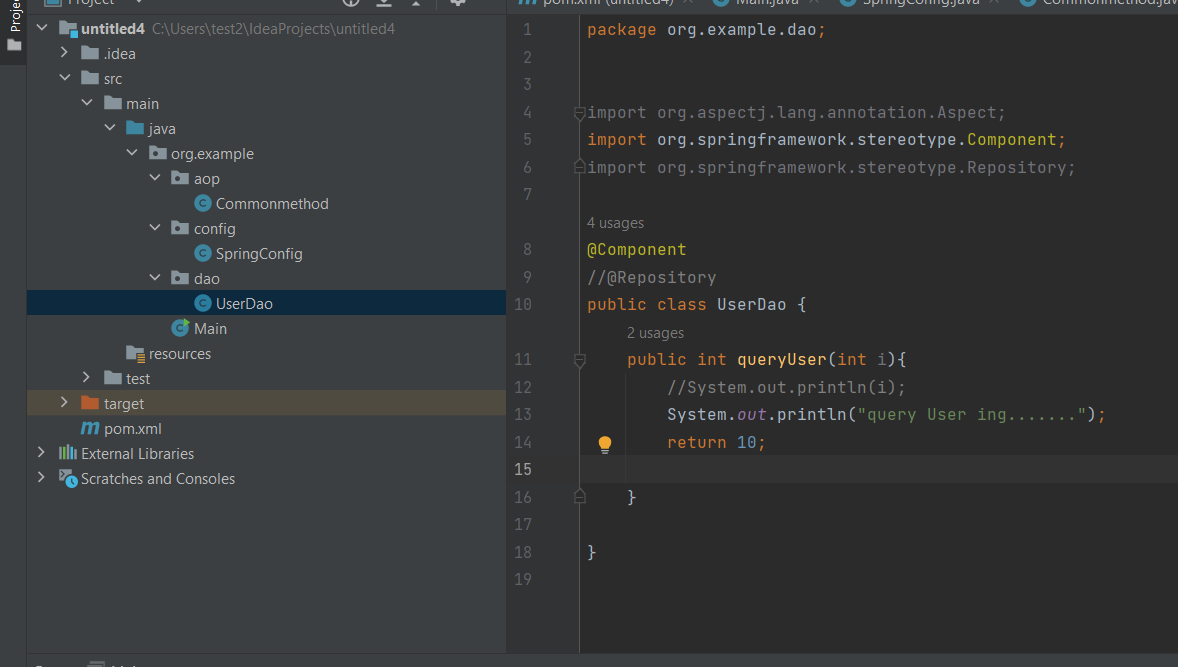The image size is (1178, 667).
Task: Show the 2 usages of queryUser
Action: tap(655, 333)
